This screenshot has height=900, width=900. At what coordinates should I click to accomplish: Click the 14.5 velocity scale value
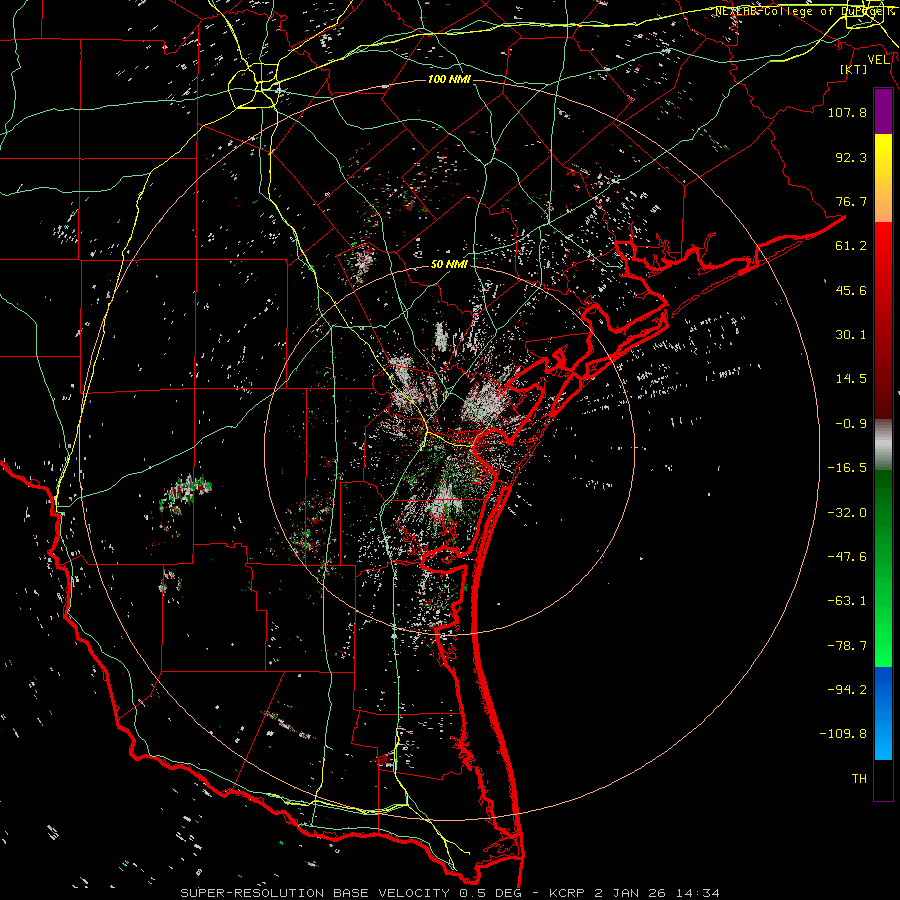[x=851, y=379]
